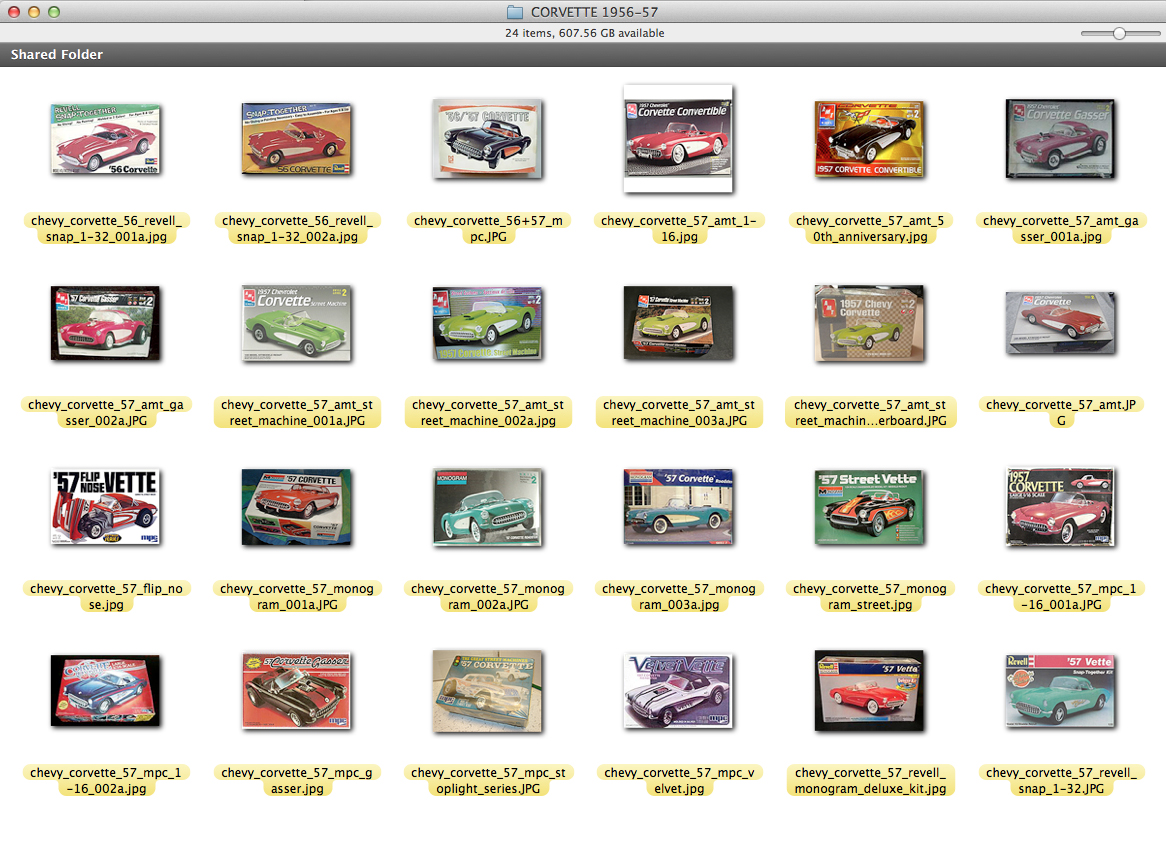The height and width of the screenshot is (858, 1166).
Task: Click filename label "chevy_corvette_57_monogram_002a.JPG"
Action: click(x=488, y=596)
